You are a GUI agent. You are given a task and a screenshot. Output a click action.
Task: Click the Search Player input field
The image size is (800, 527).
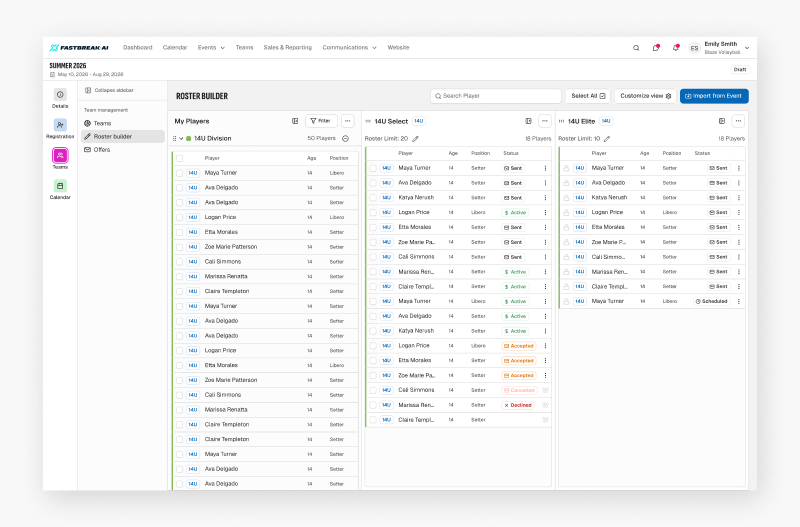tap(496, 96)
